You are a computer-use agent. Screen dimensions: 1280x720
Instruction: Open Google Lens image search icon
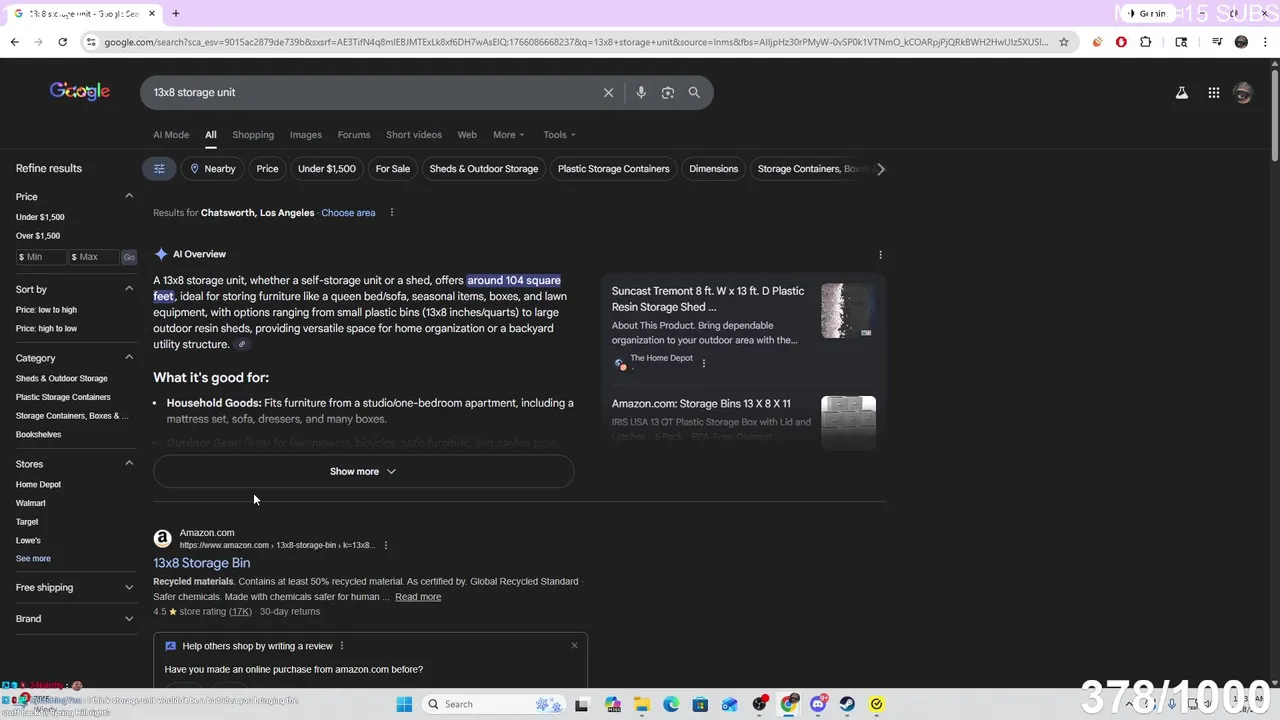coord(668,92)
